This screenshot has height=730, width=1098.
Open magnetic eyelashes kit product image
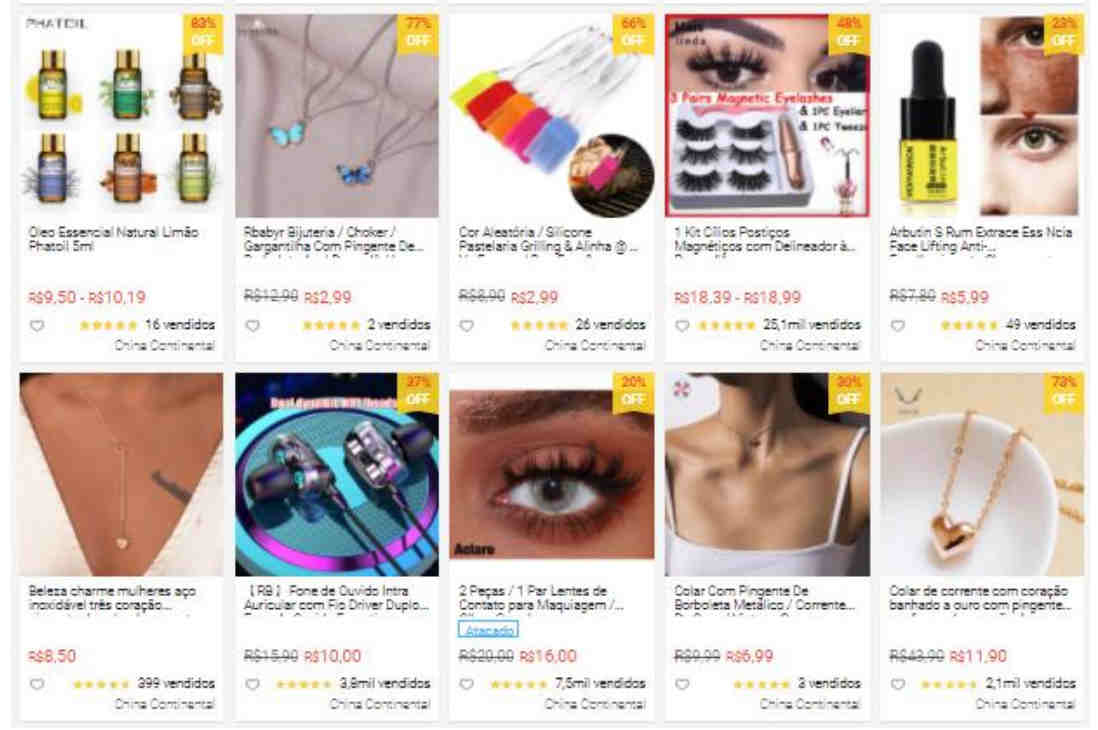pos(767,116)
